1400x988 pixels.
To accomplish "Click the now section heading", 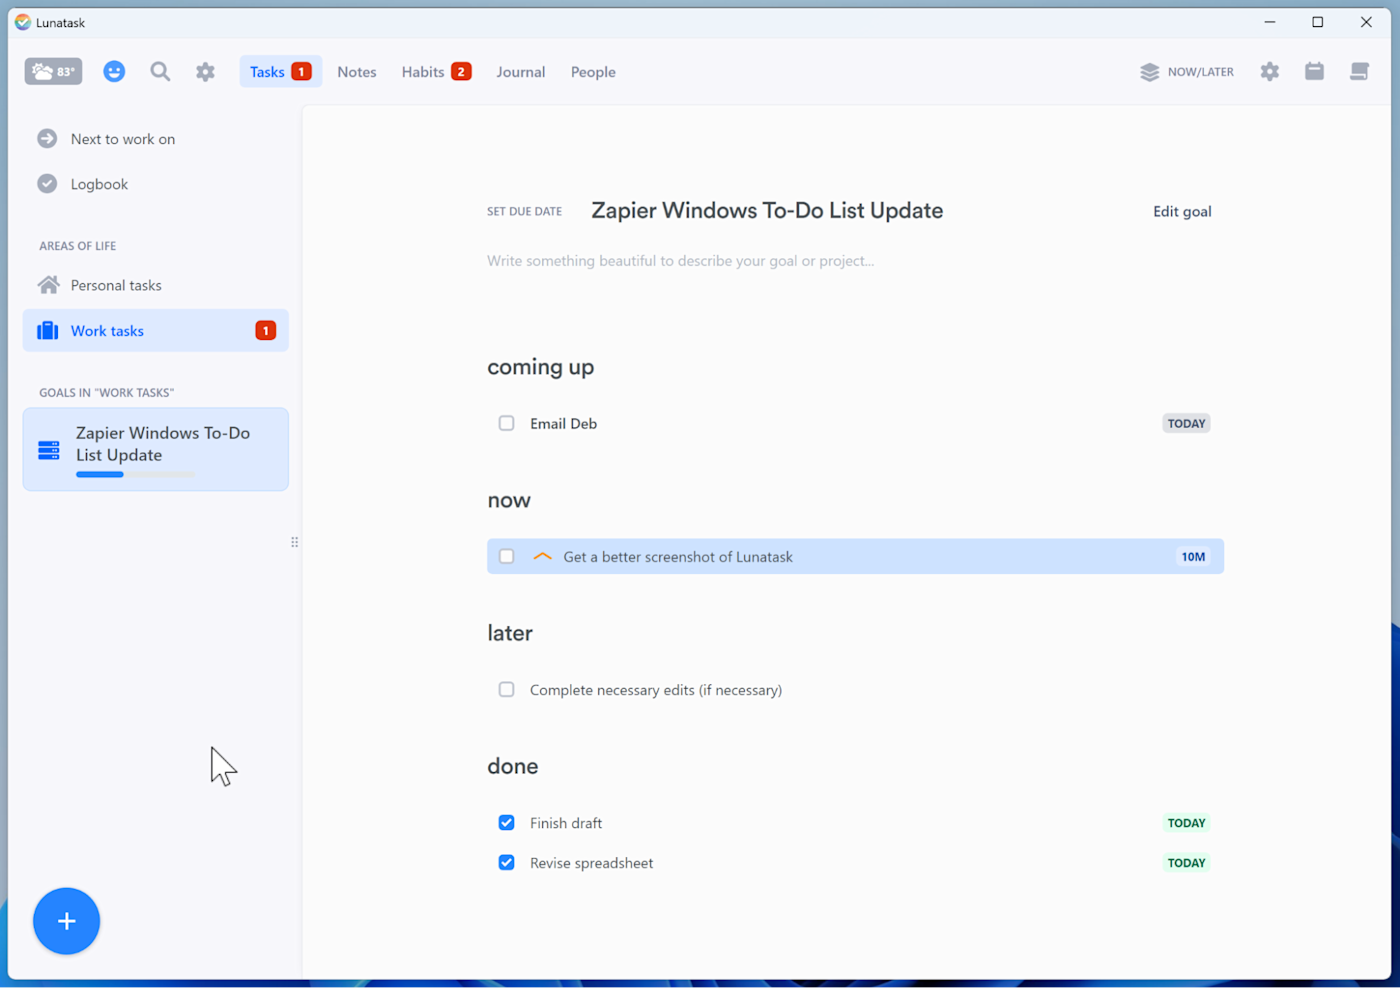I will point(509,500).
